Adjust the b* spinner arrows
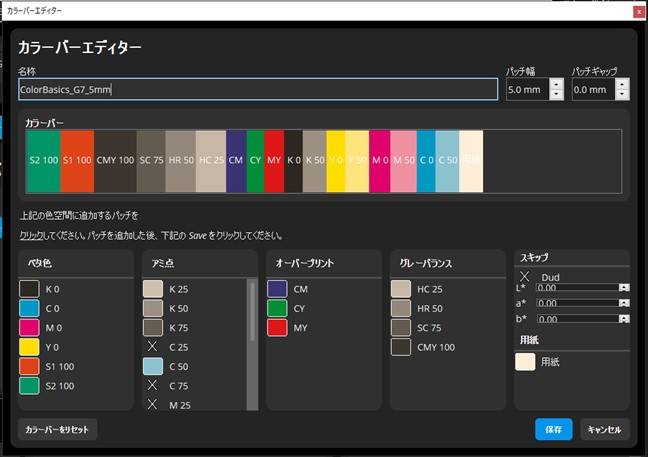The height and width of the screenshot is (457, 648). point(624,319)
